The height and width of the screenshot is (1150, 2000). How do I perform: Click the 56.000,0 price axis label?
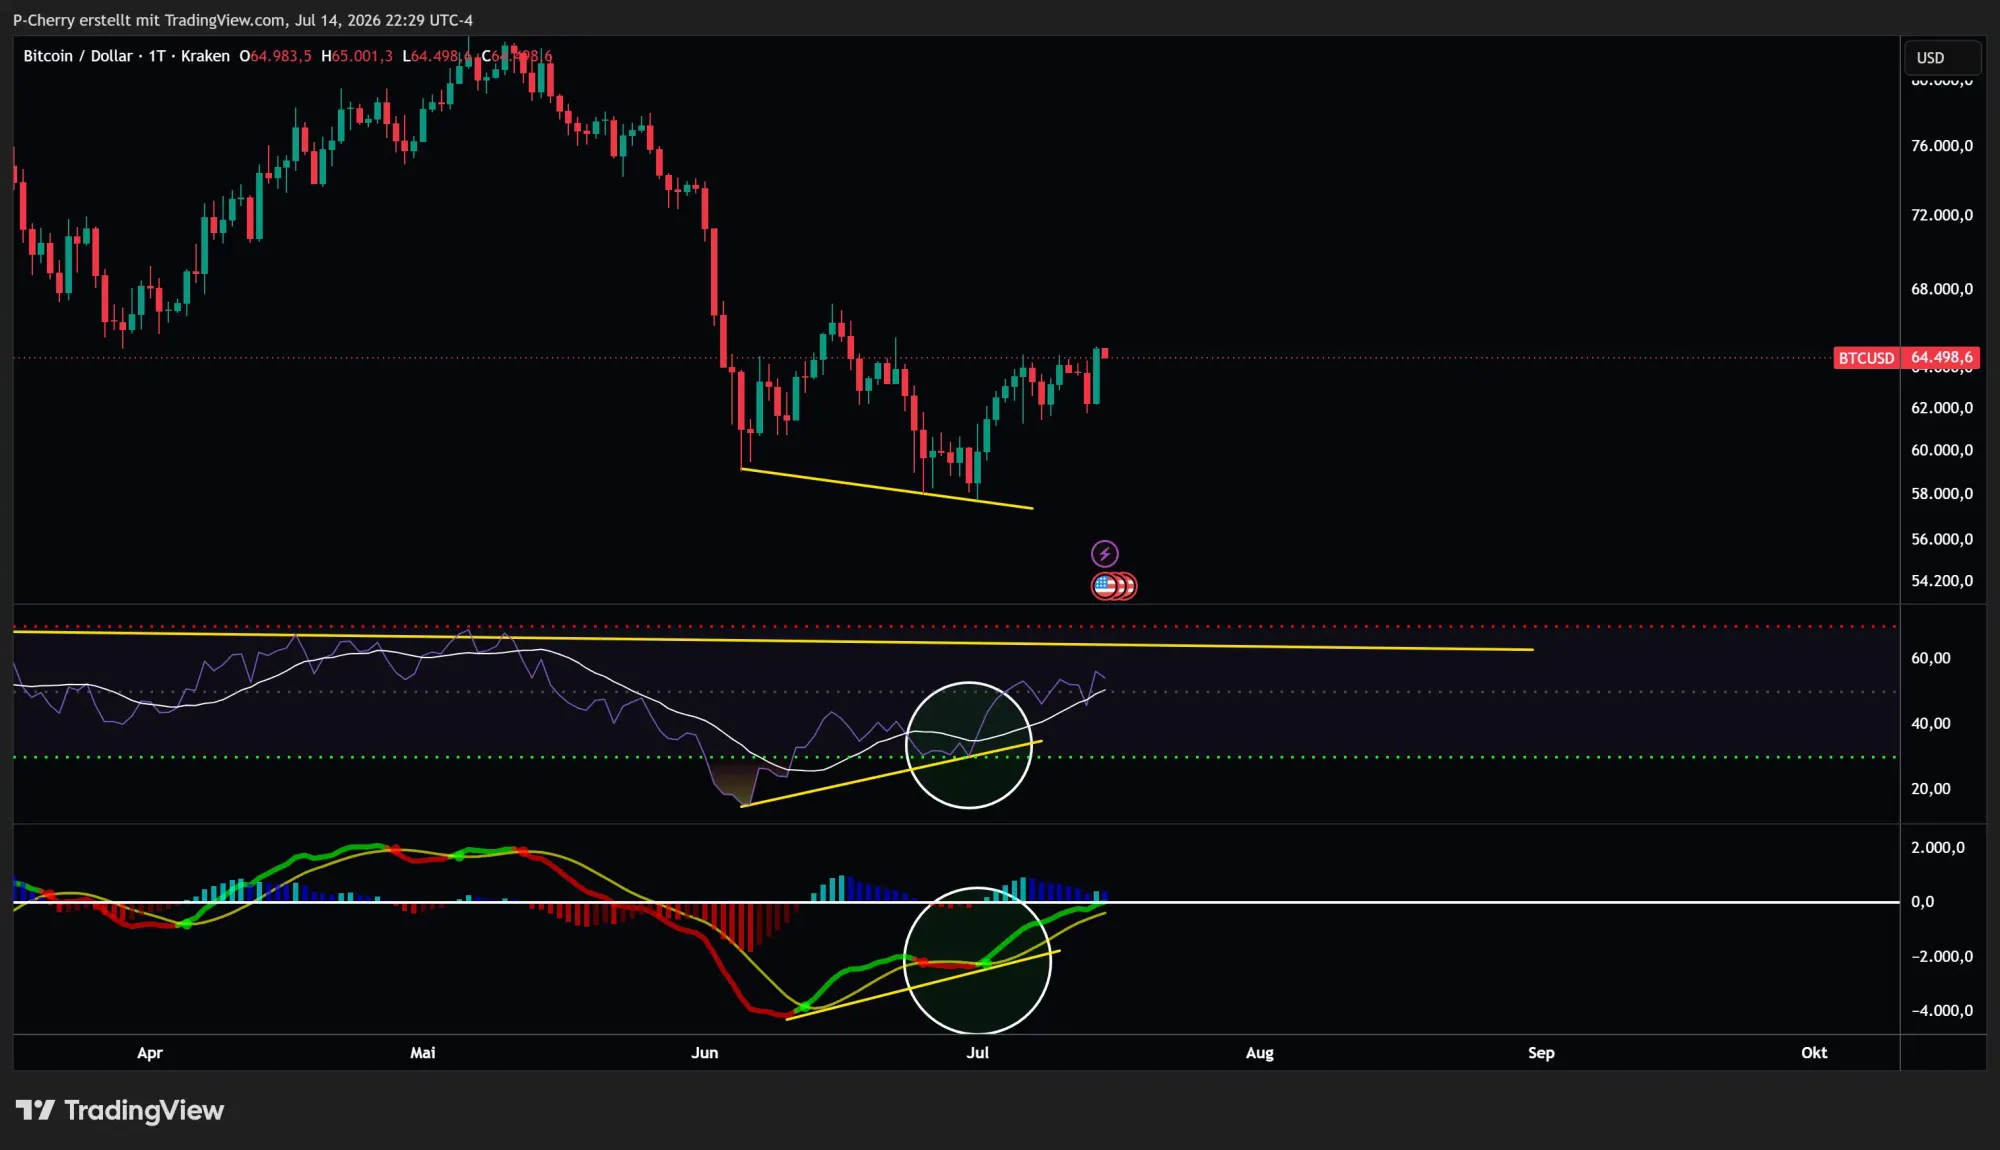[1942, 539]
